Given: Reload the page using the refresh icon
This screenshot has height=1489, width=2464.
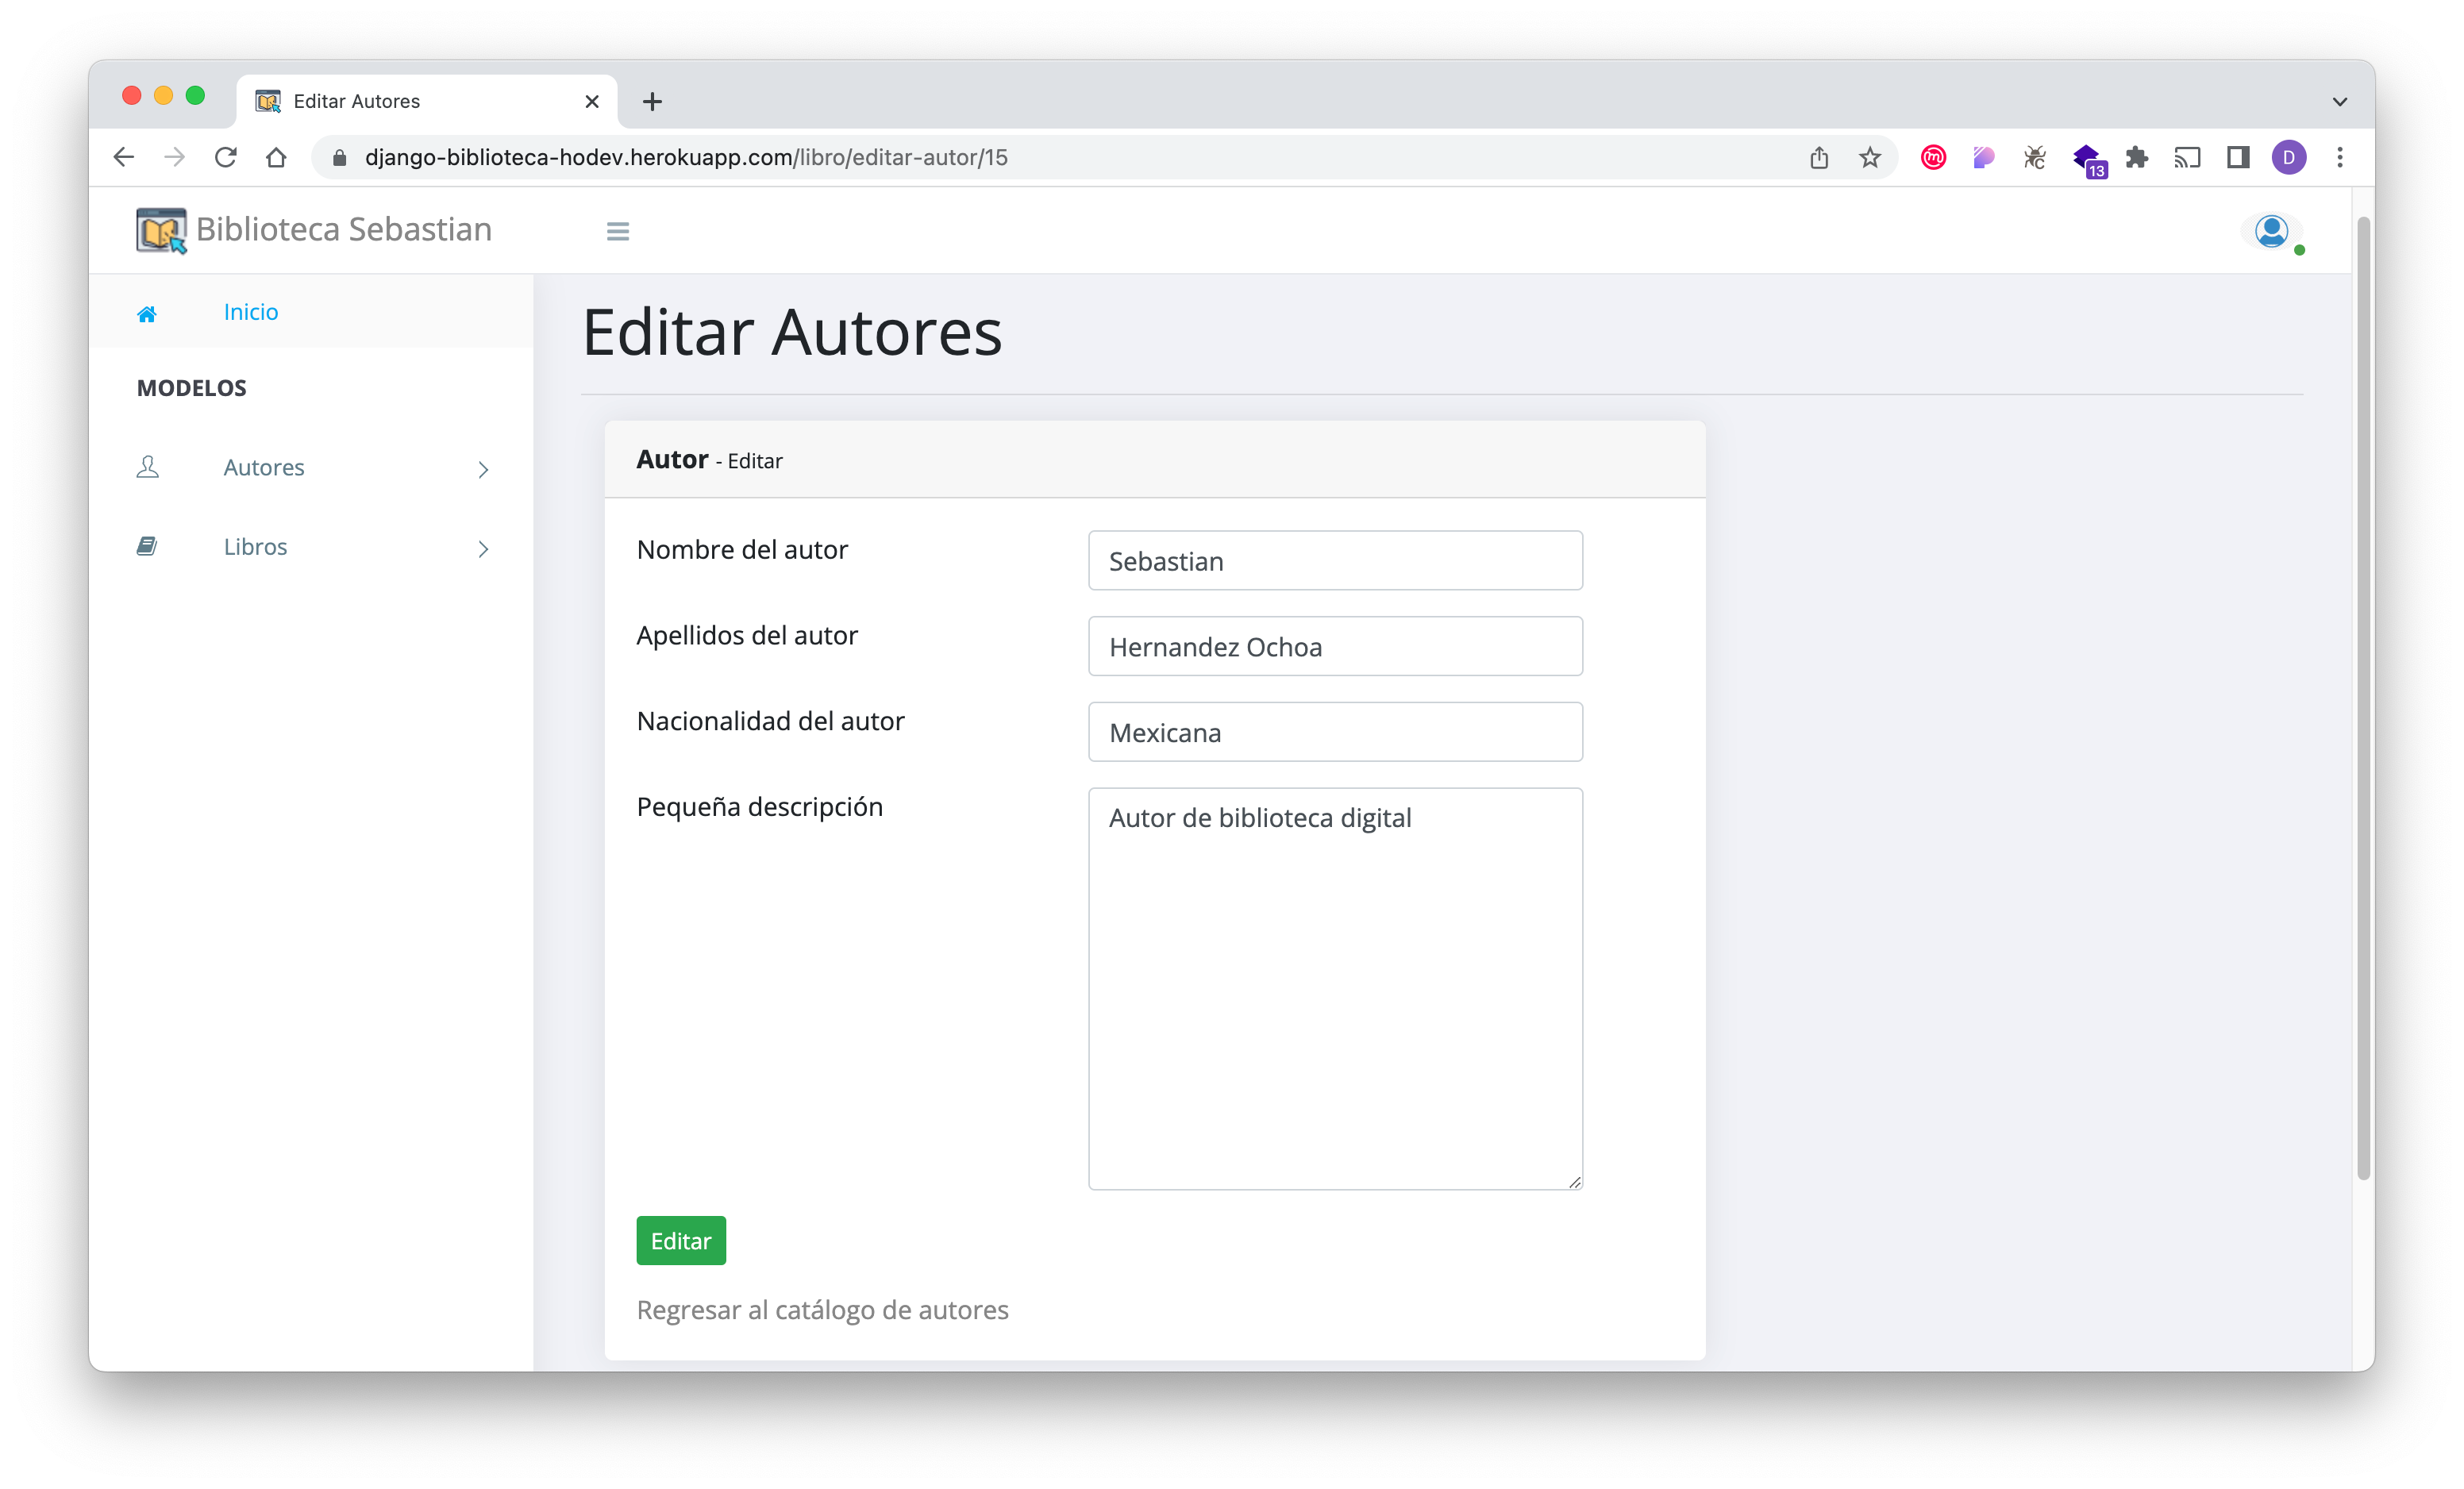Looking at the screenshot, I should tap(226, 157).
